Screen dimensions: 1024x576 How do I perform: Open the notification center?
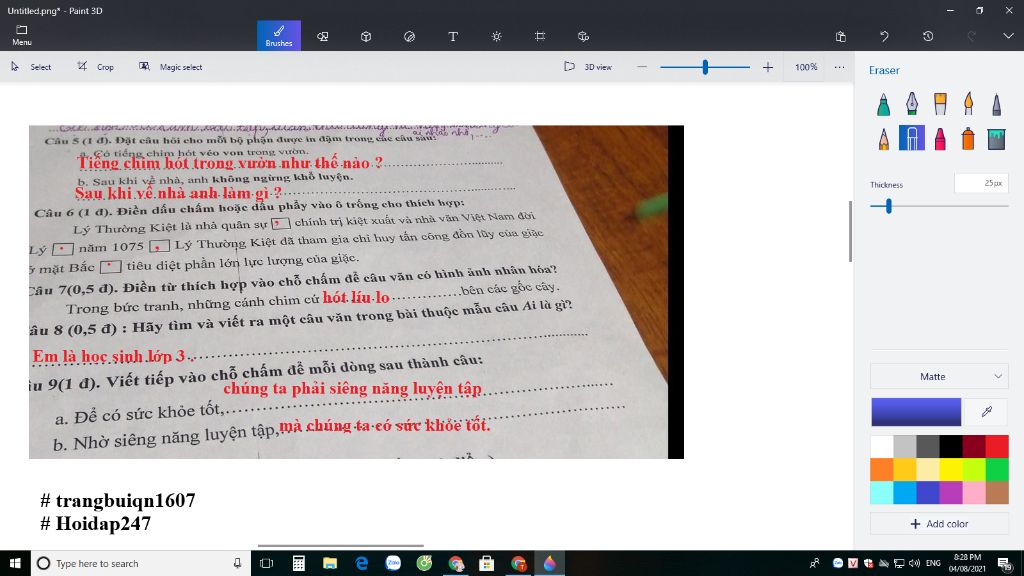coord(1005,563)
